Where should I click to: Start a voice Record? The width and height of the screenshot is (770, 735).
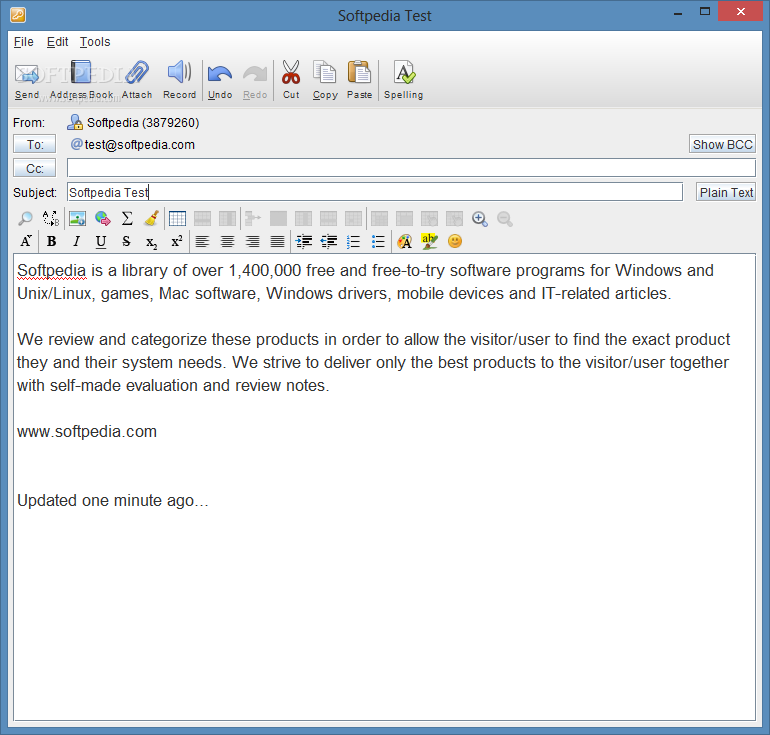point(179,80)
